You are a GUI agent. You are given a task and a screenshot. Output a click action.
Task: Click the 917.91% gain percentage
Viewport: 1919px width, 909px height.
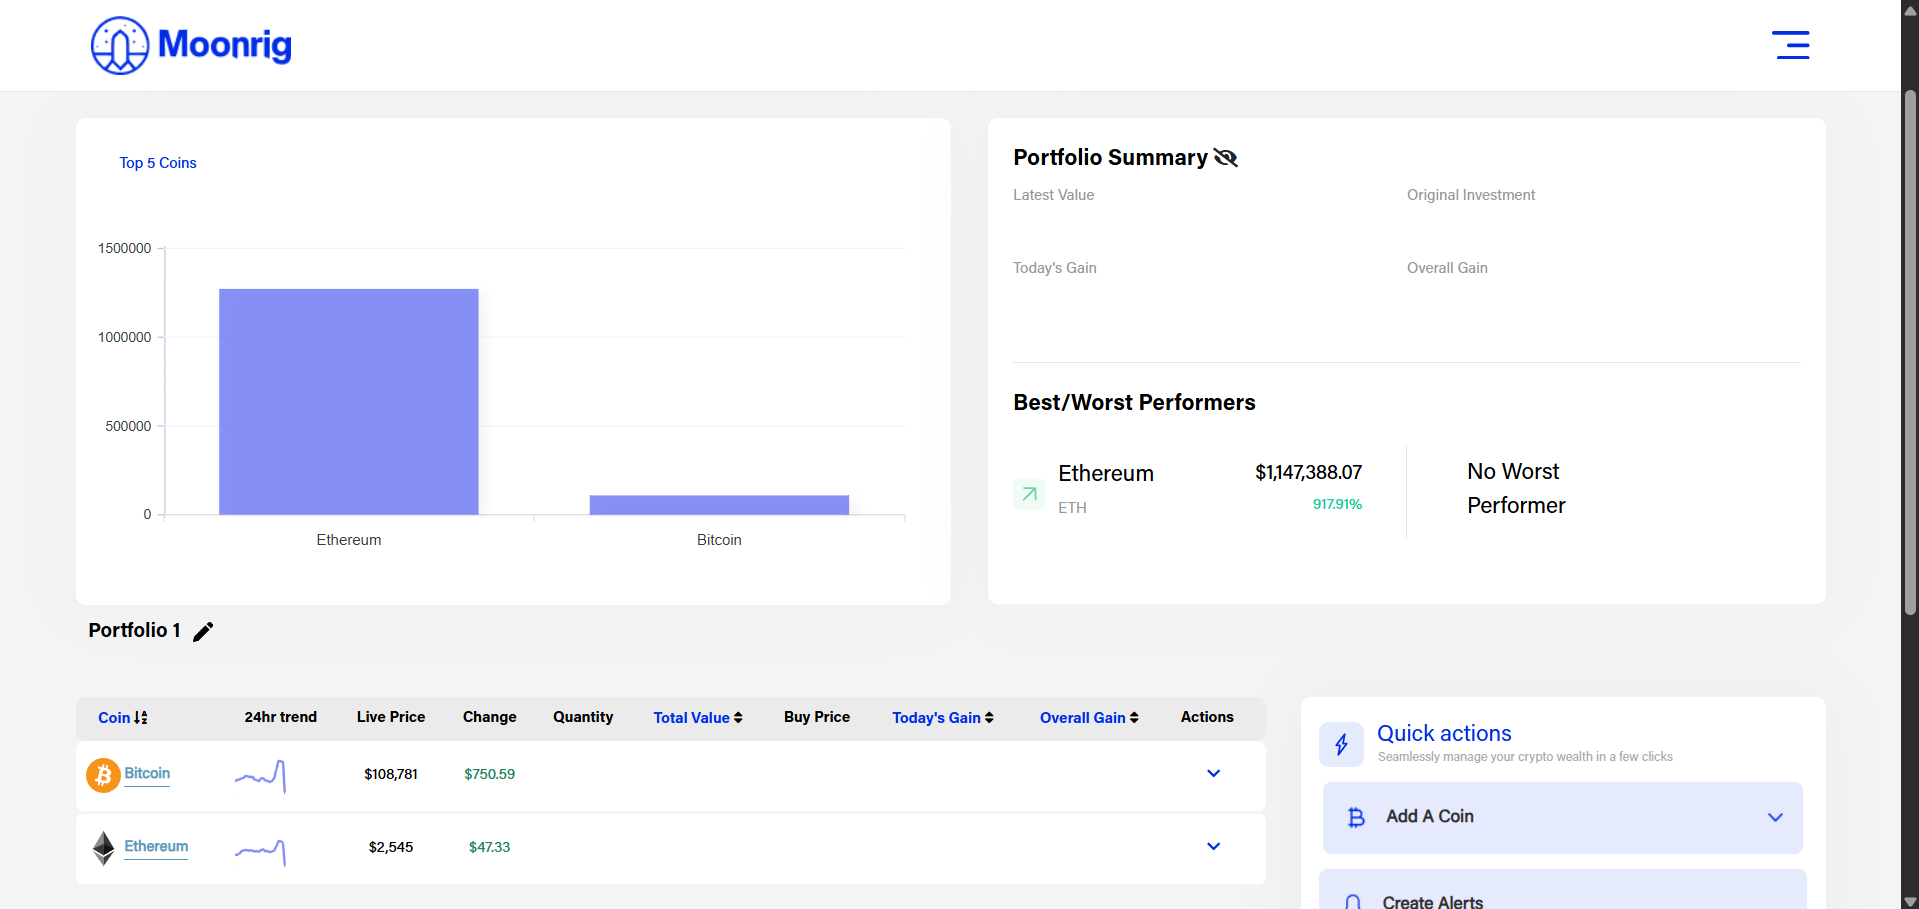[1337, 504]
